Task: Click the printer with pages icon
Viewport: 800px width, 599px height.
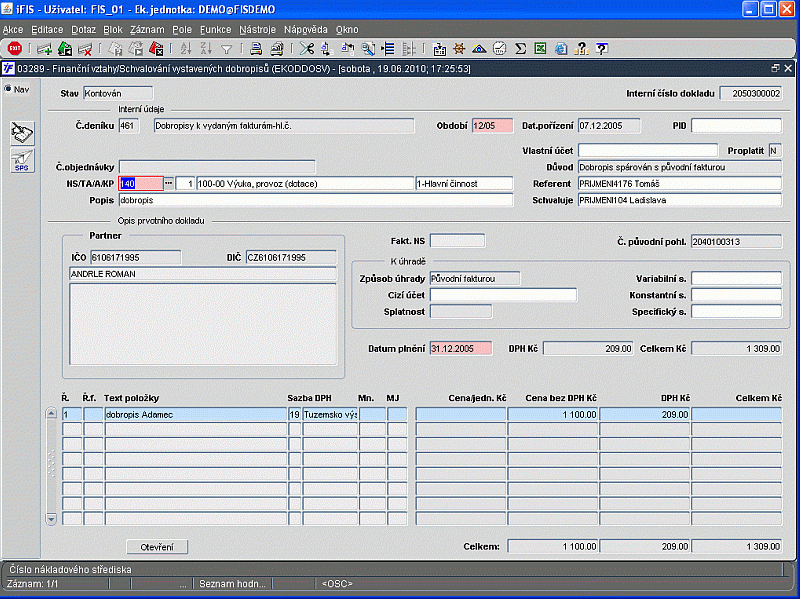Action: 277,49
